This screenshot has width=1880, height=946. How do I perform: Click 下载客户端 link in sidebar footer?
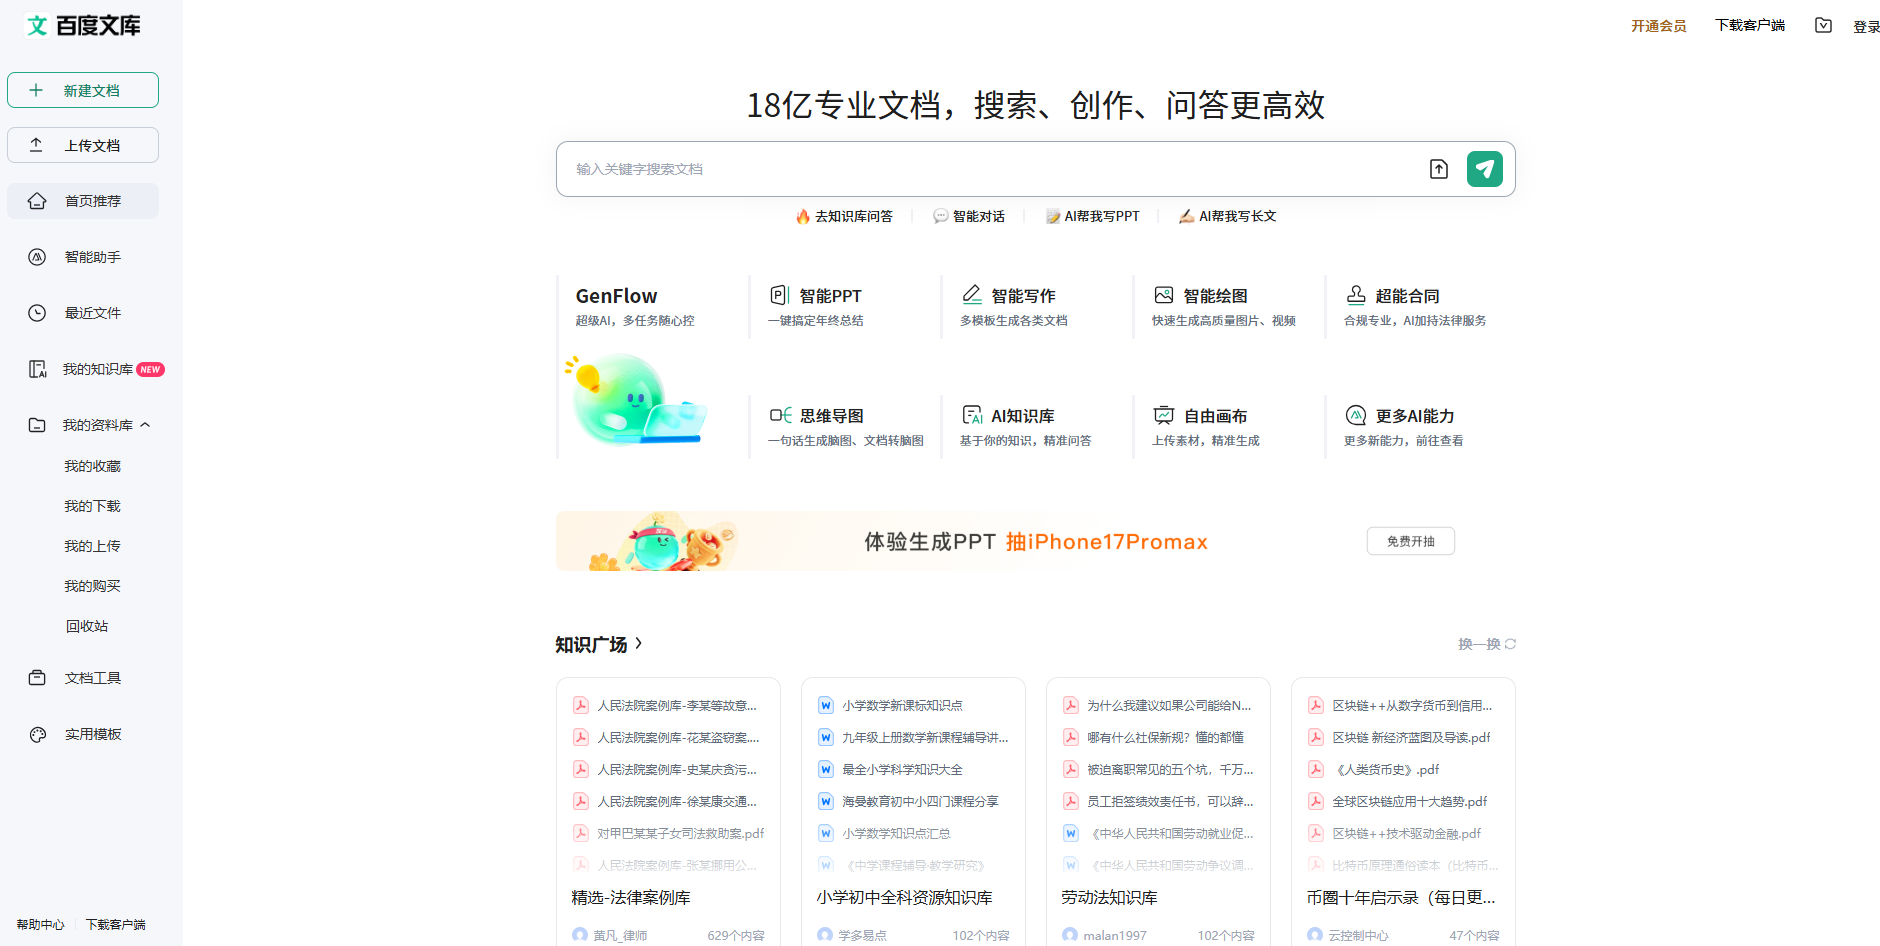point(115,925)
